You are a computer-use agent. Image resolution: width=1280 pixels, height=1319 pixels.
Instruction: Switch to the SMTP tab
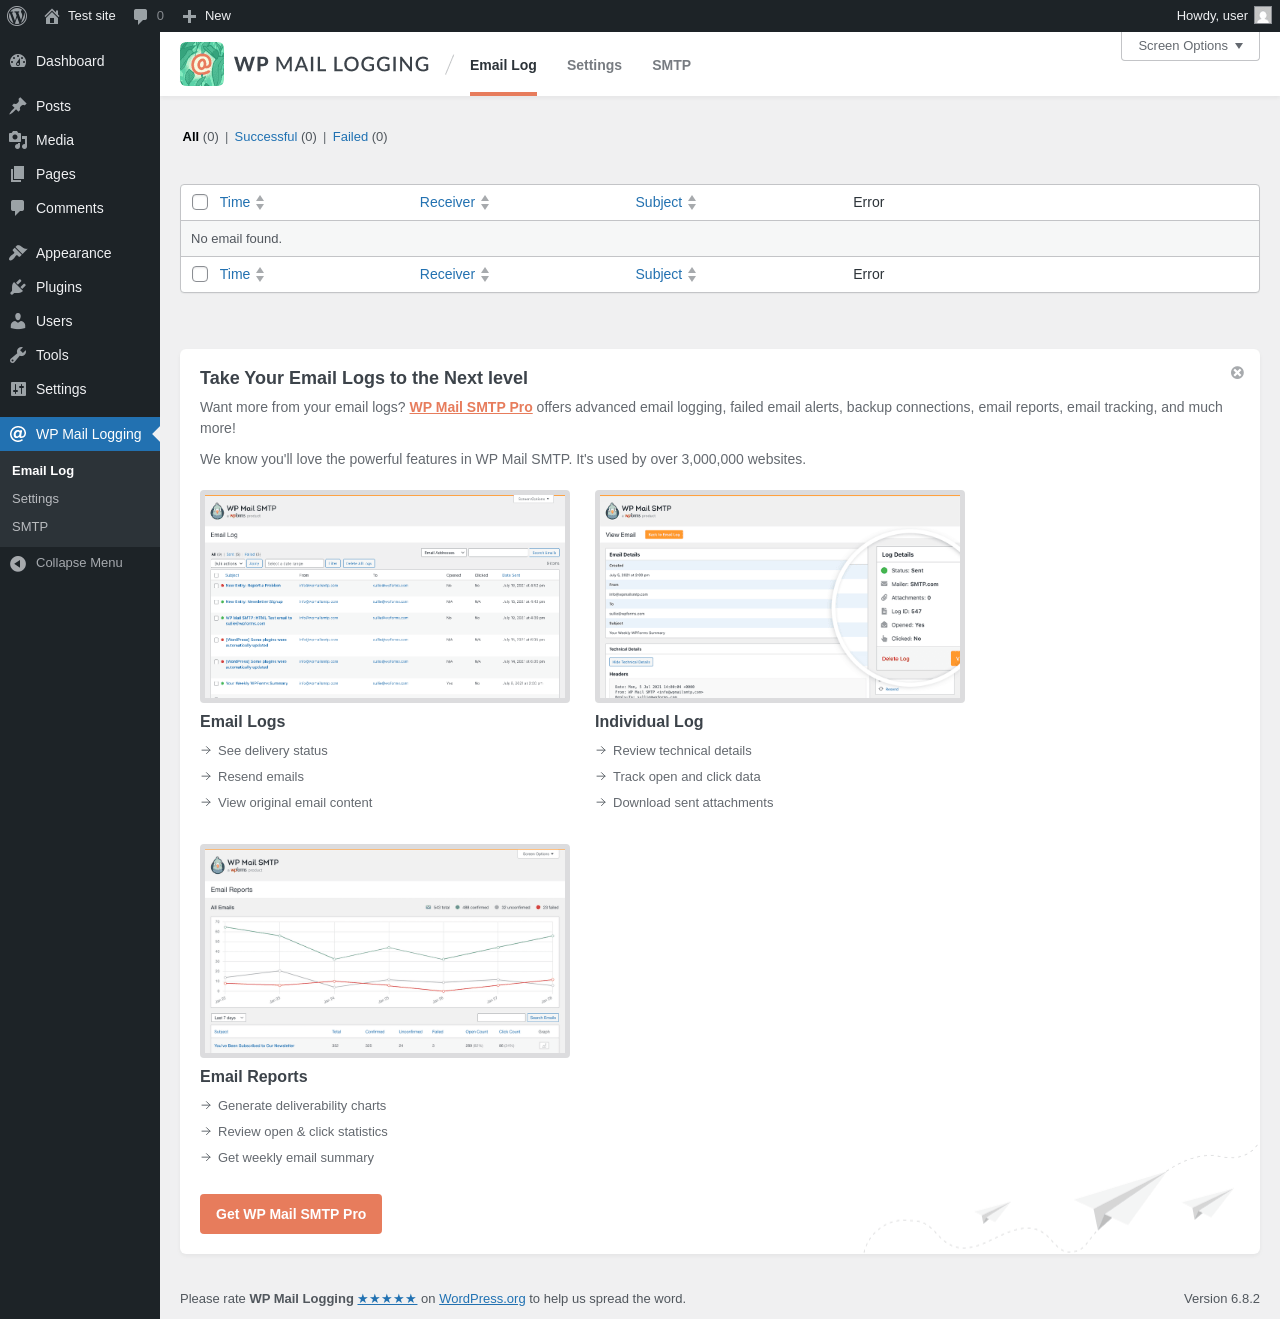point(671,65)
